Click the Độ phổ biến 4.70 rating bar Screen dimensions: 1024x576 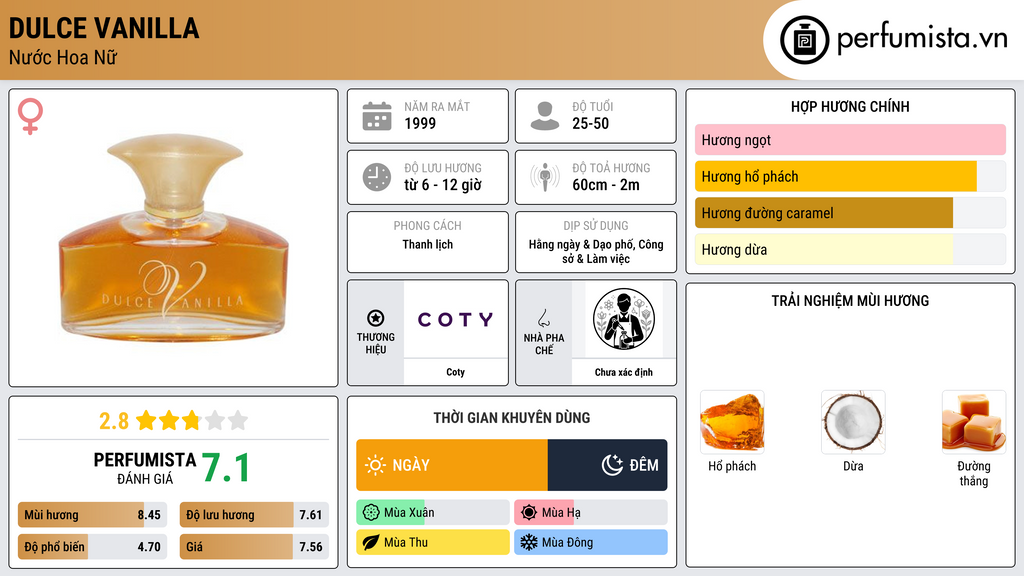click(x=93, y=547)
